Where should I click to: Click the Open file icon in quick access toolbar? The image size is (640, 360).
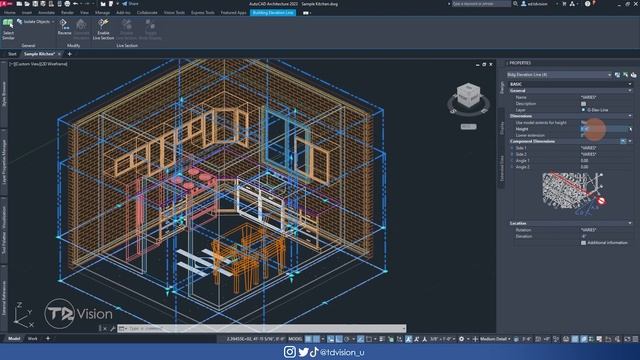[x=27, y=4]
